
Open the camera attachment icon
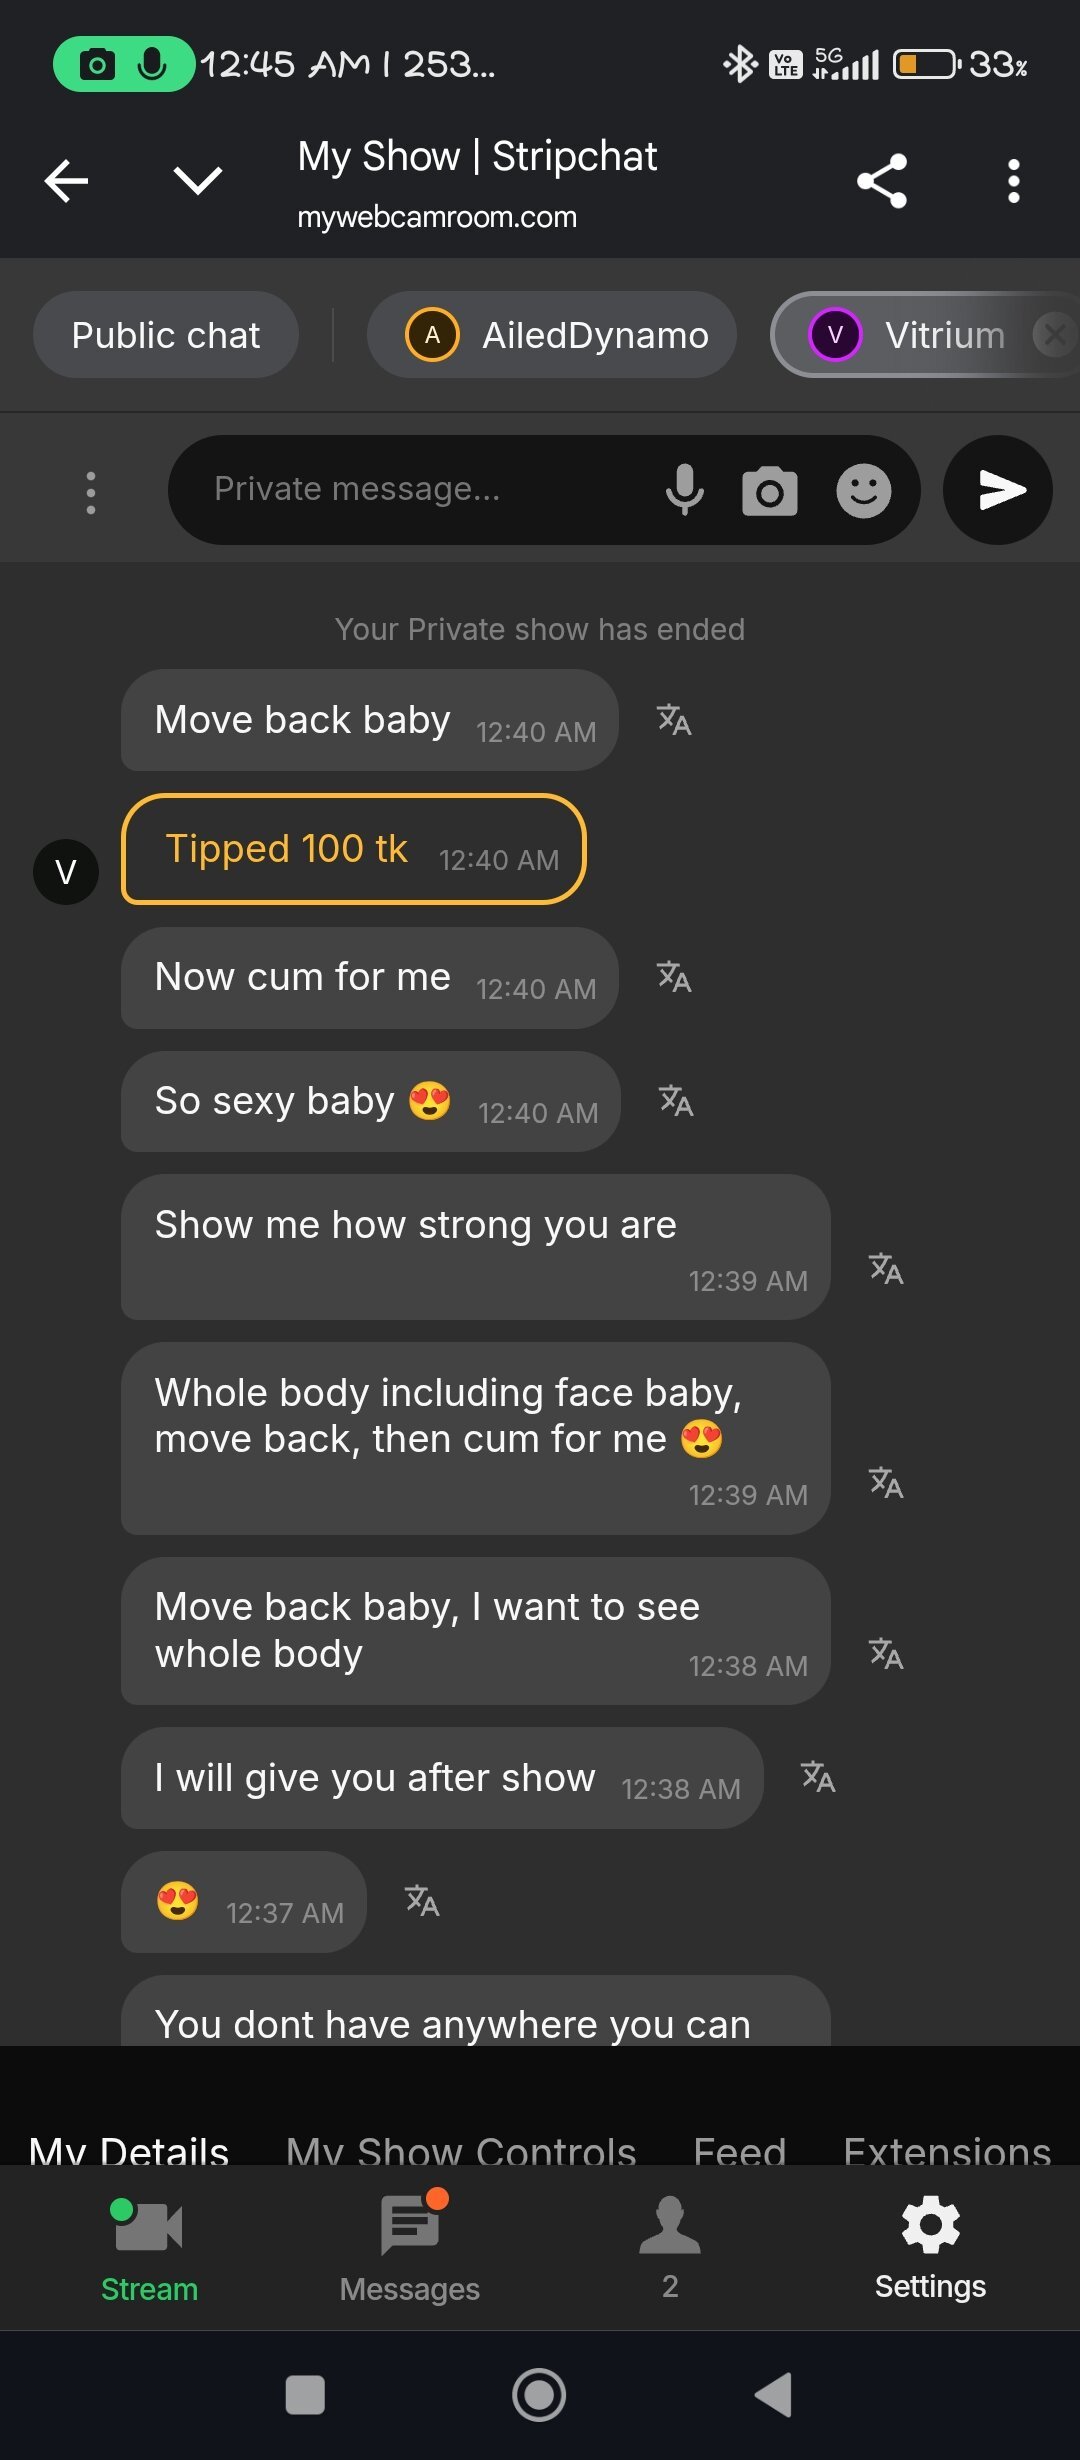pyautogui.click(x=770, y=490)
